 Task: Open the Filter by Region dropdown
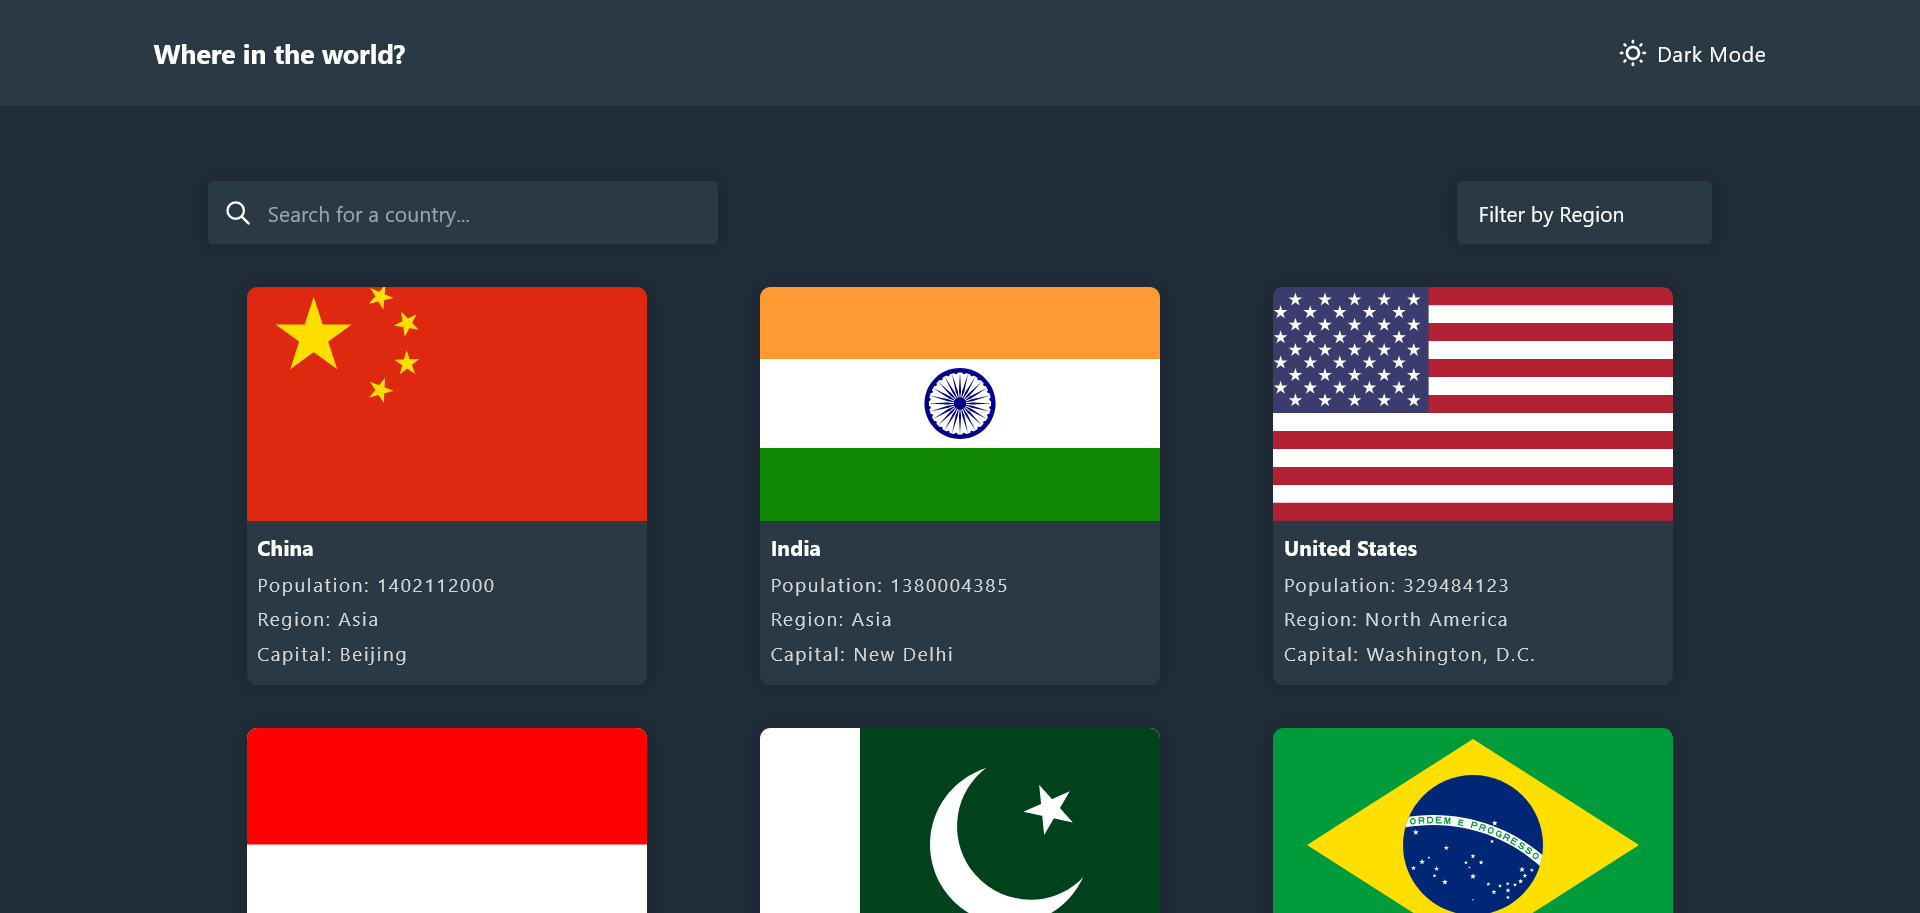point(1584,213)
